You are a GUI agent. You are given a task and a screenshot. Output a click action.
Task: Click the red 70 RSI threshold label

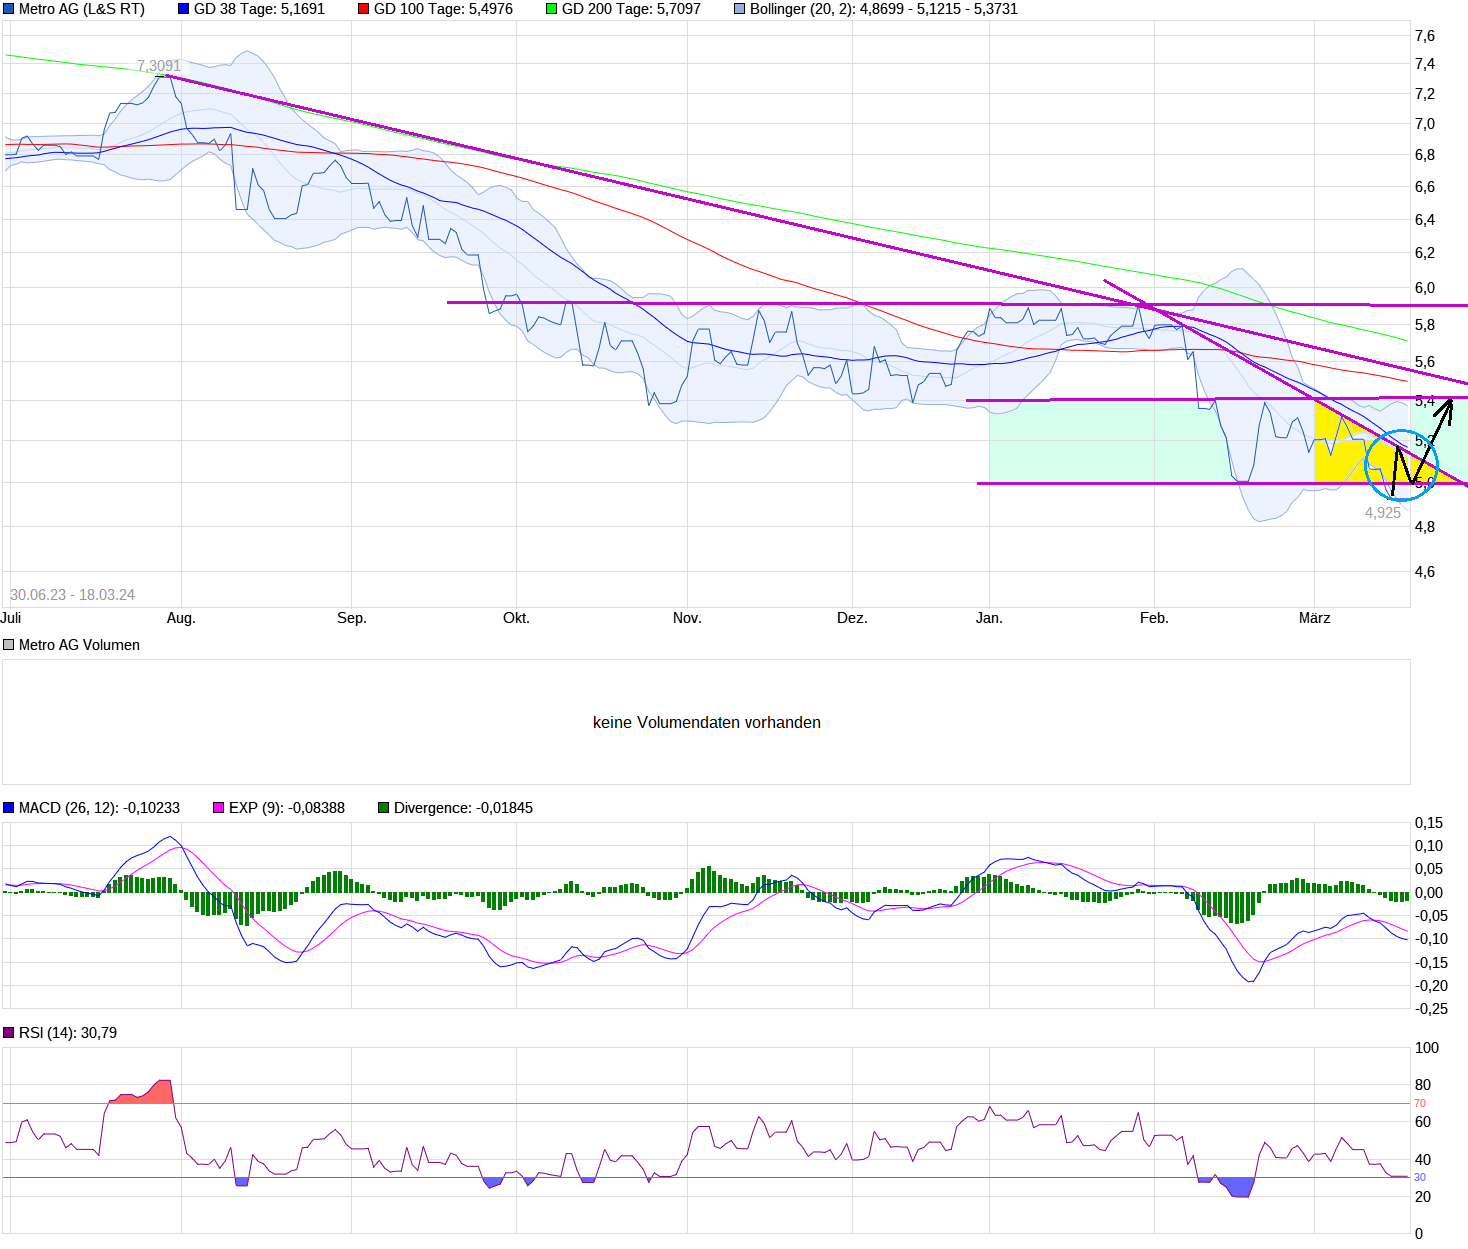point(1420,1104)
